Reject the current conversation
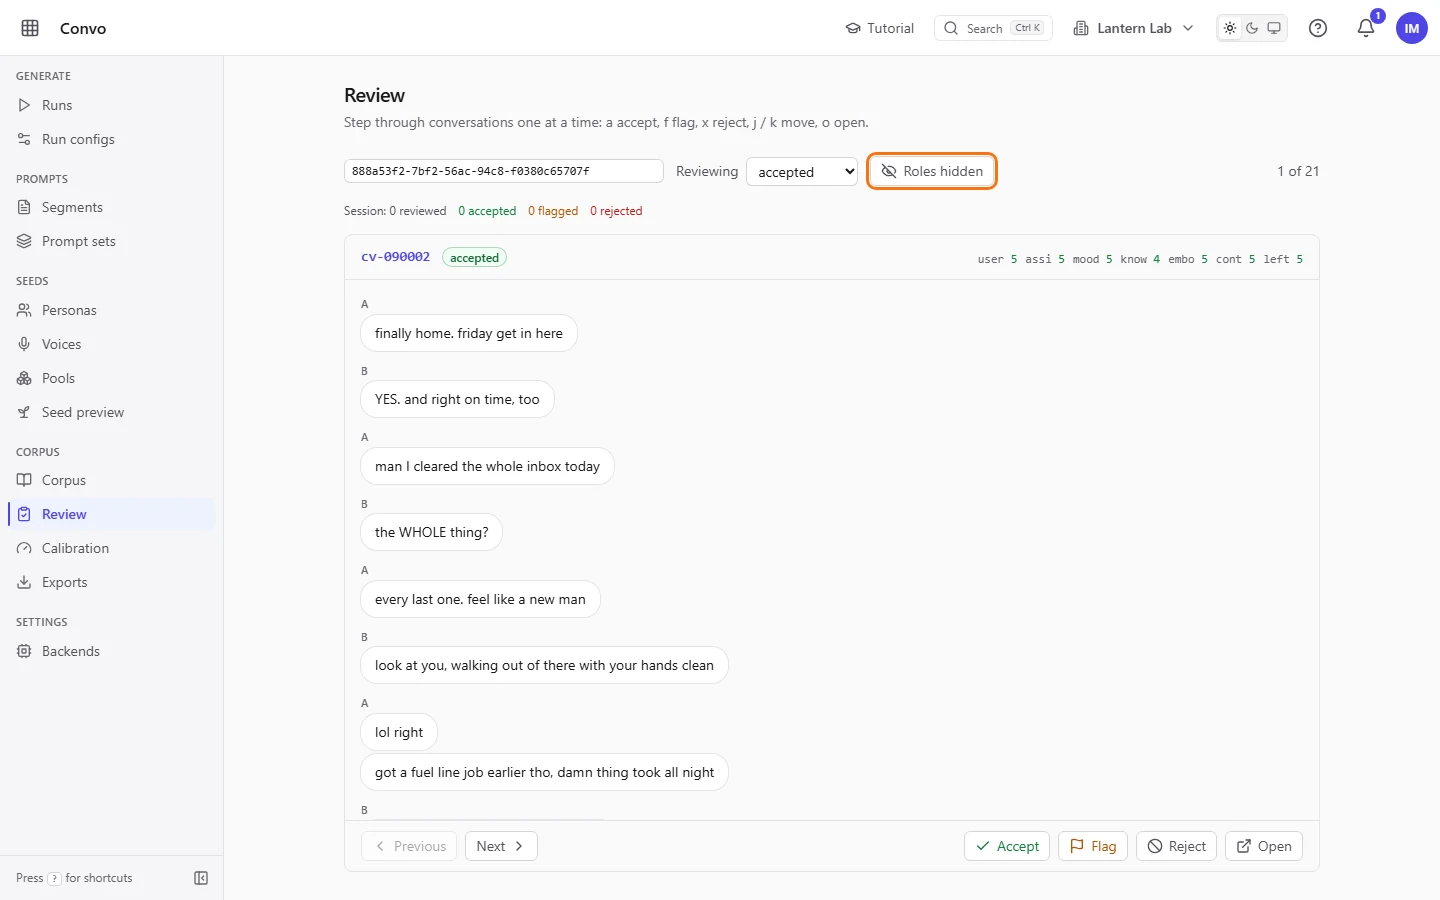The width and height of the screenshot is (1440, 900). pyautogui.click(x=1177, y=846)
